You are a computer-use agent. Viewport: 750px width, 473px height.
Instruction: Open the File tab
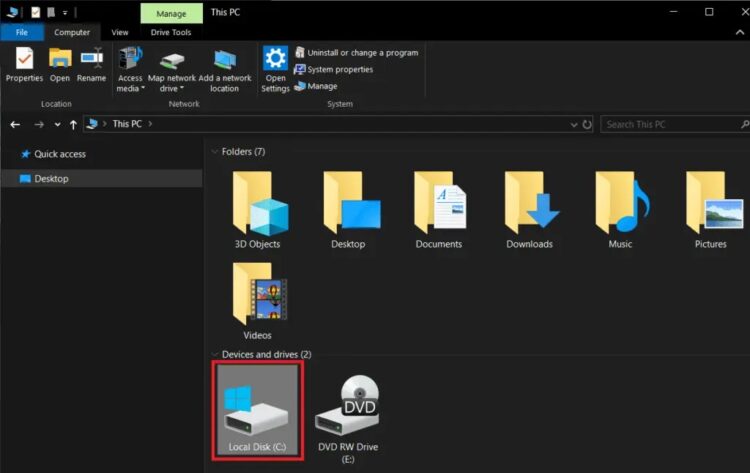22,32
